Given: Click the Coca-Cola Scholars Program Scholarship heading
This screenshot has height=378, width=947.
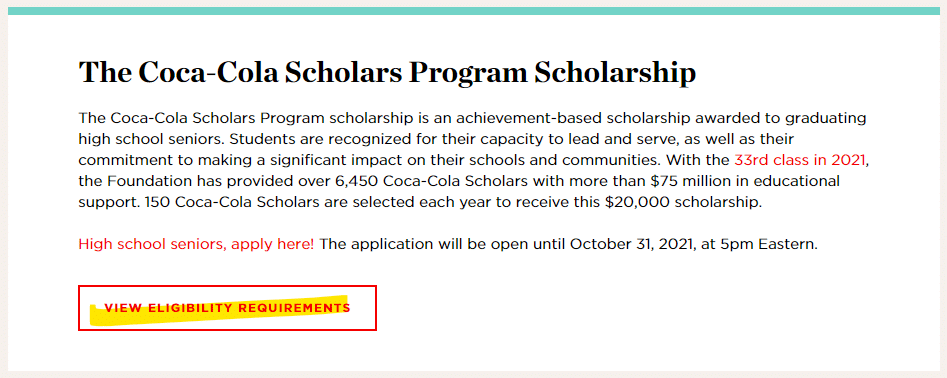Looking at the screenshot, I should click(387, 73).
